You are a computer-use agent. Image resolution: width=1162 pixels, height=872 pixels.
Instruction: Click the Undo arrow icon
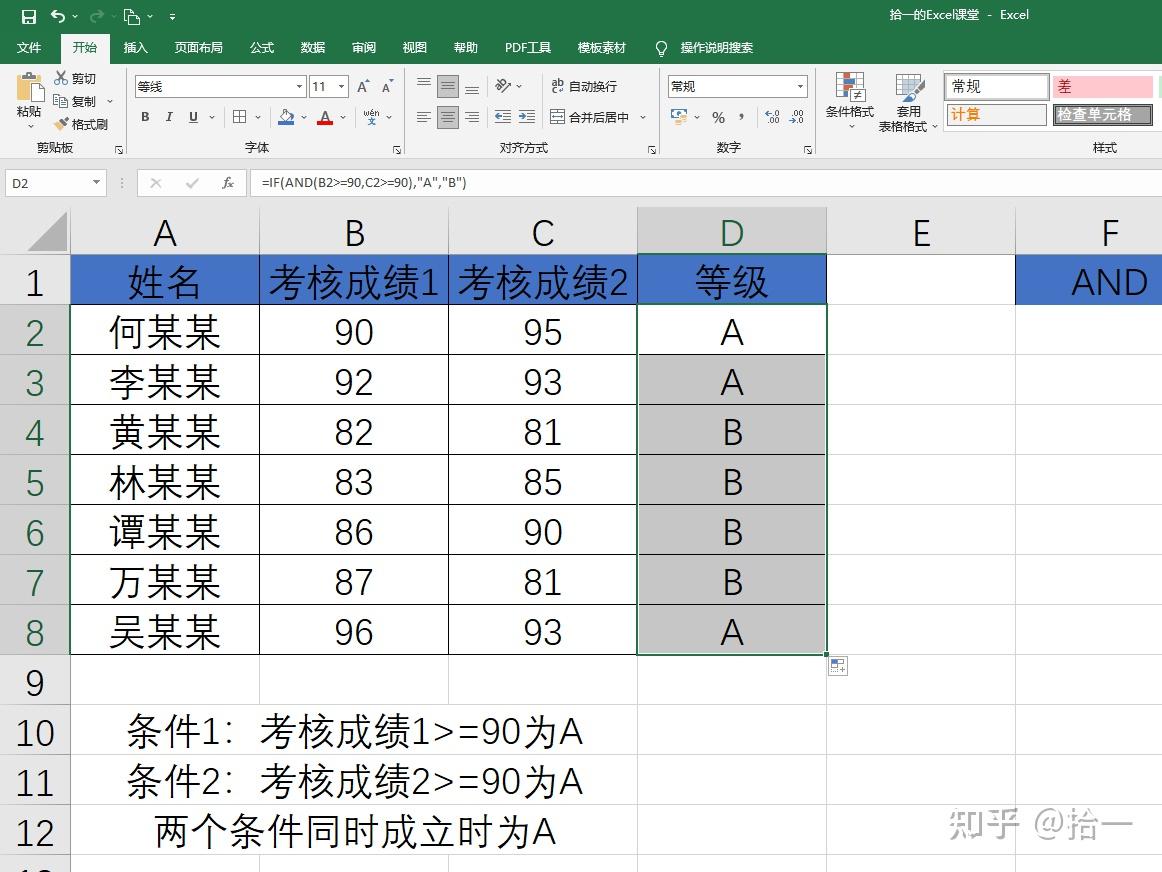click(x=58, y=16)
